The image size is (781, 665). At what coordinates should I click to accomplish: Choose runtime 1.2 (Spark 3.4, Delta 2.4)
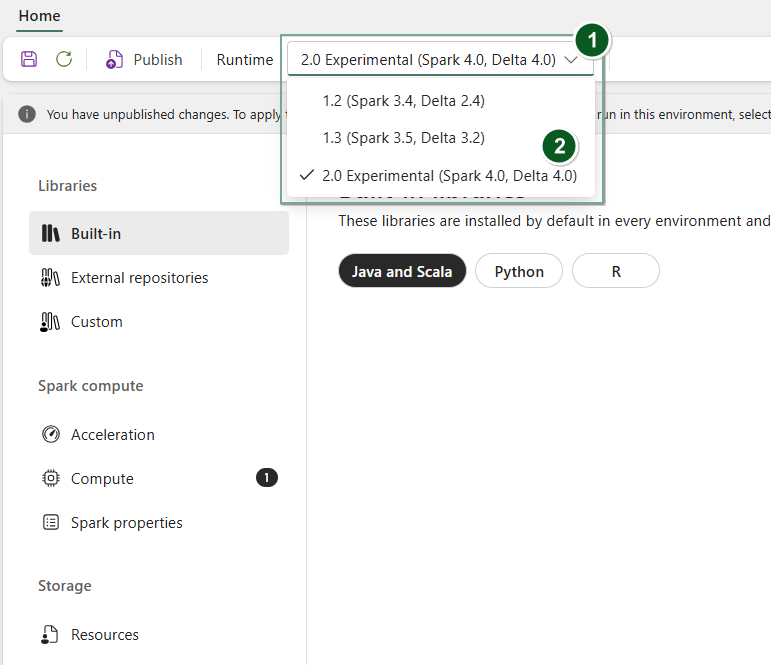tap(403, 101)
